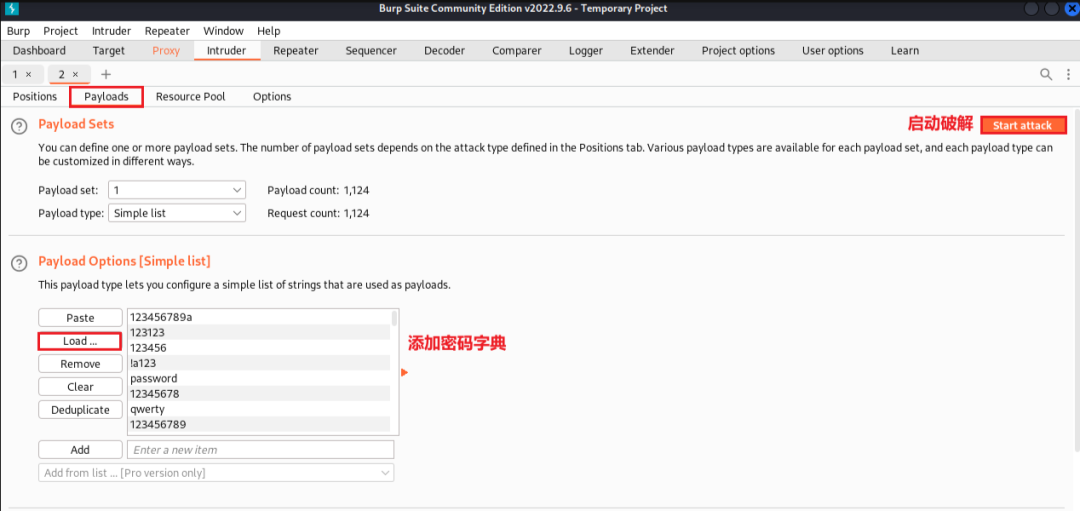Image resolution: width=1080 pixels, height=511 pixels.
Task: Click the Paste button
Action: coord(80,317)
